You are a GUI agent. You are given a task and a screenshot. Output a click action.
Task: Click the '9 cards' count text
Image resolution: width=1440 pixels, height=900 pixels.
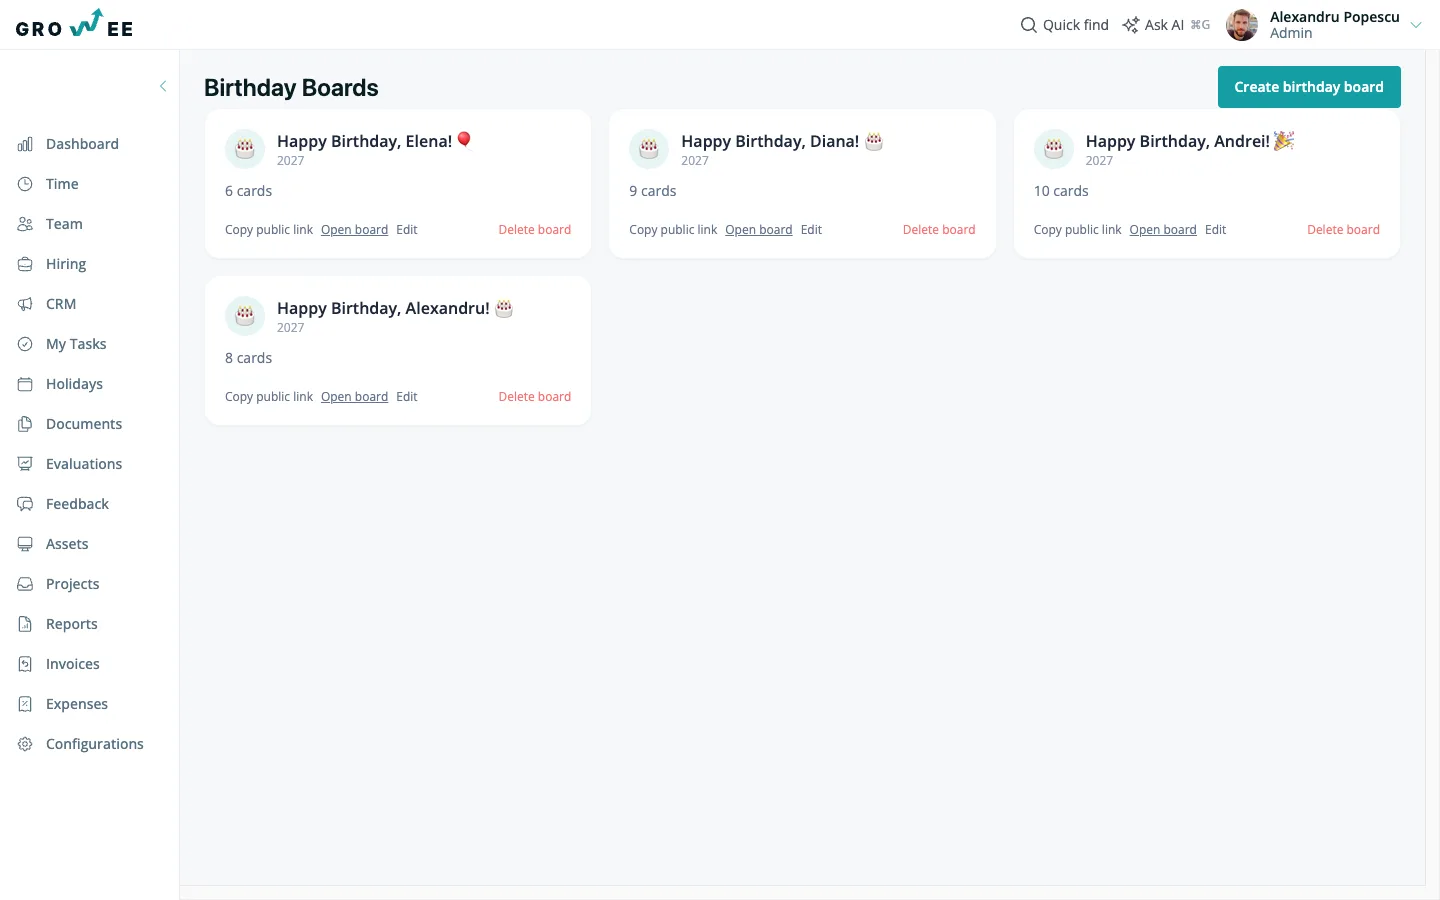(653, 191)
